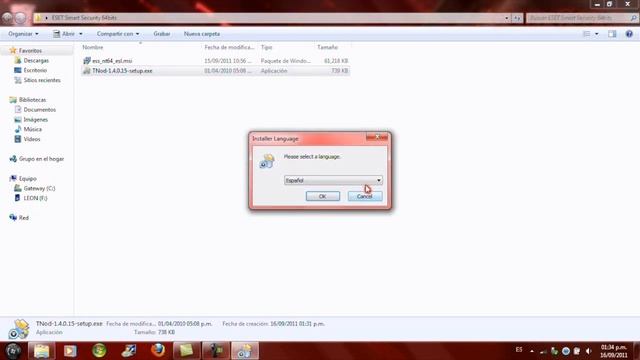Click the msi installer file icon
Screen dimensions: 640x360
coord(87,61)
